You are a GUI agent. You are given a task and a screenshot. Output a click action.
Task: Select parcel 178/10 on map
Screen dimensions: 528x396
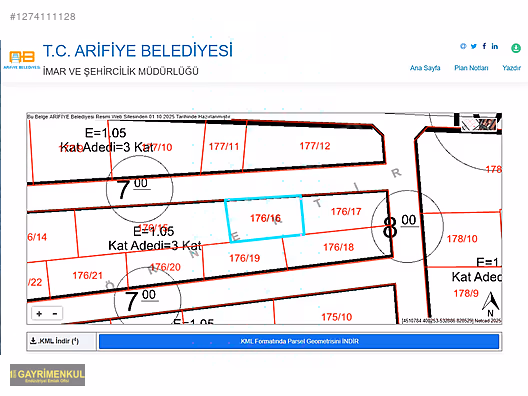click(462, 239)
